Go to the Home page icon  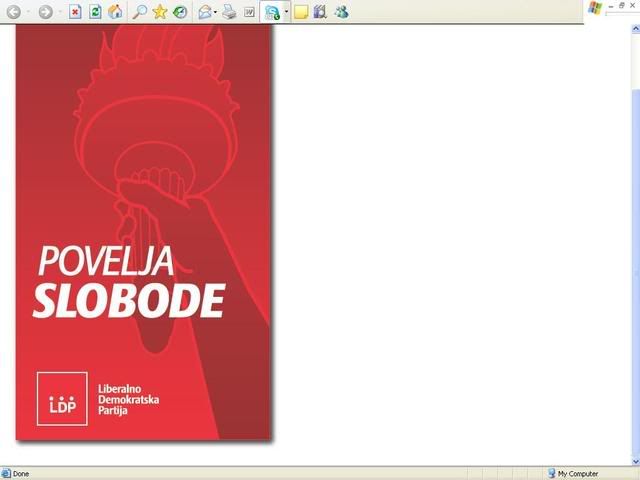click(115, 12)
